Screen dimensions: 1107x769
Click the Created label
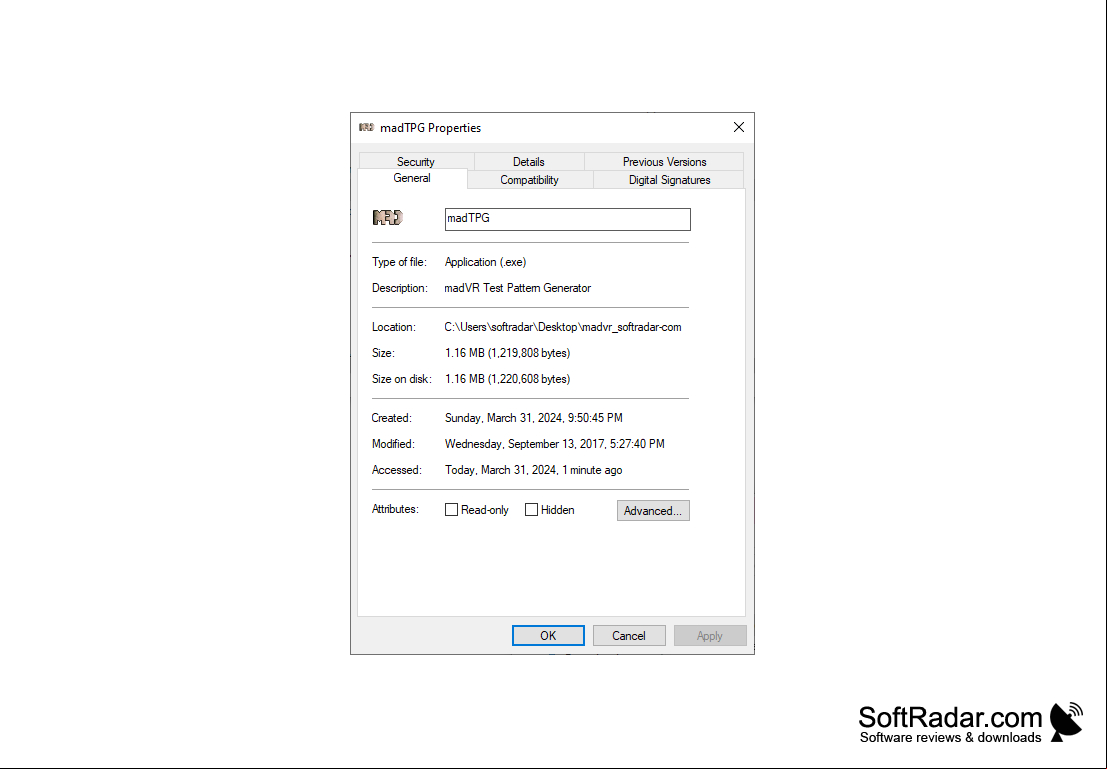pos(392,418)
